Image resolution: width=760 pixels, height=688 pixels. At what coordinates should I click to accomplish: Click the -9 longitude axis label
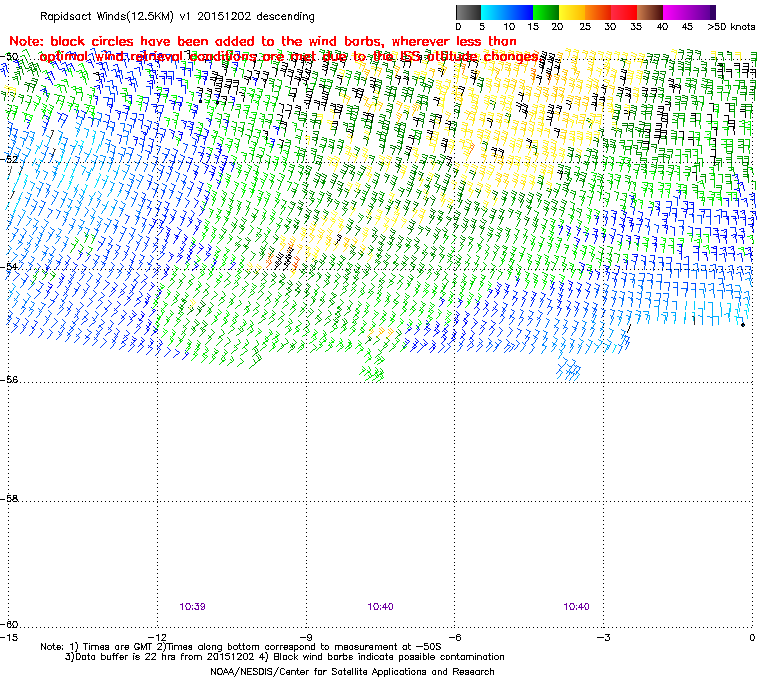click(x=306, y=637)
